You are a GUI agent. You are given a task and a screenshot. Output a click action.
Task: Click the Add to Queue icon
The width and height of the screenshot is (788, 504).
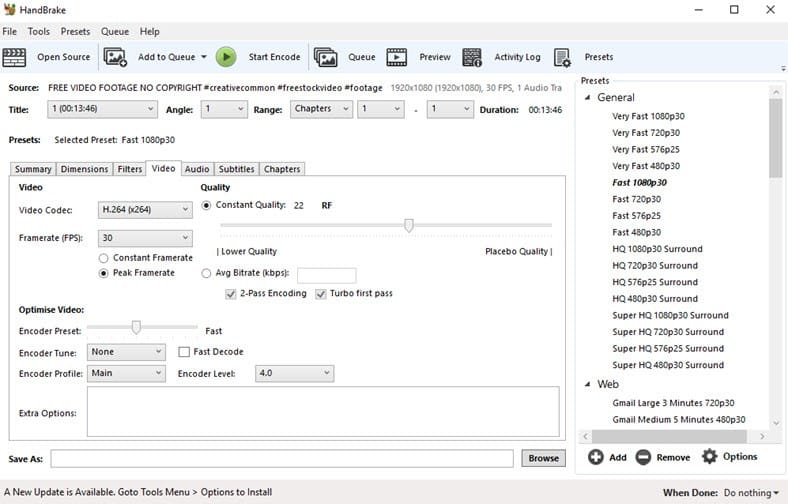click(116, 57)
